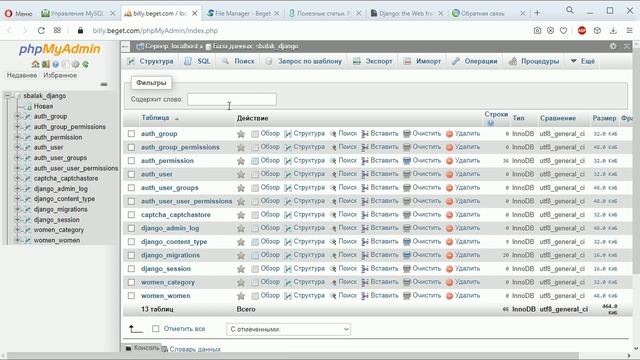Open phpMyAdmin home via the house icon
Image resolution: width=640 pixels, height=360 pixels.
point(36,64)
